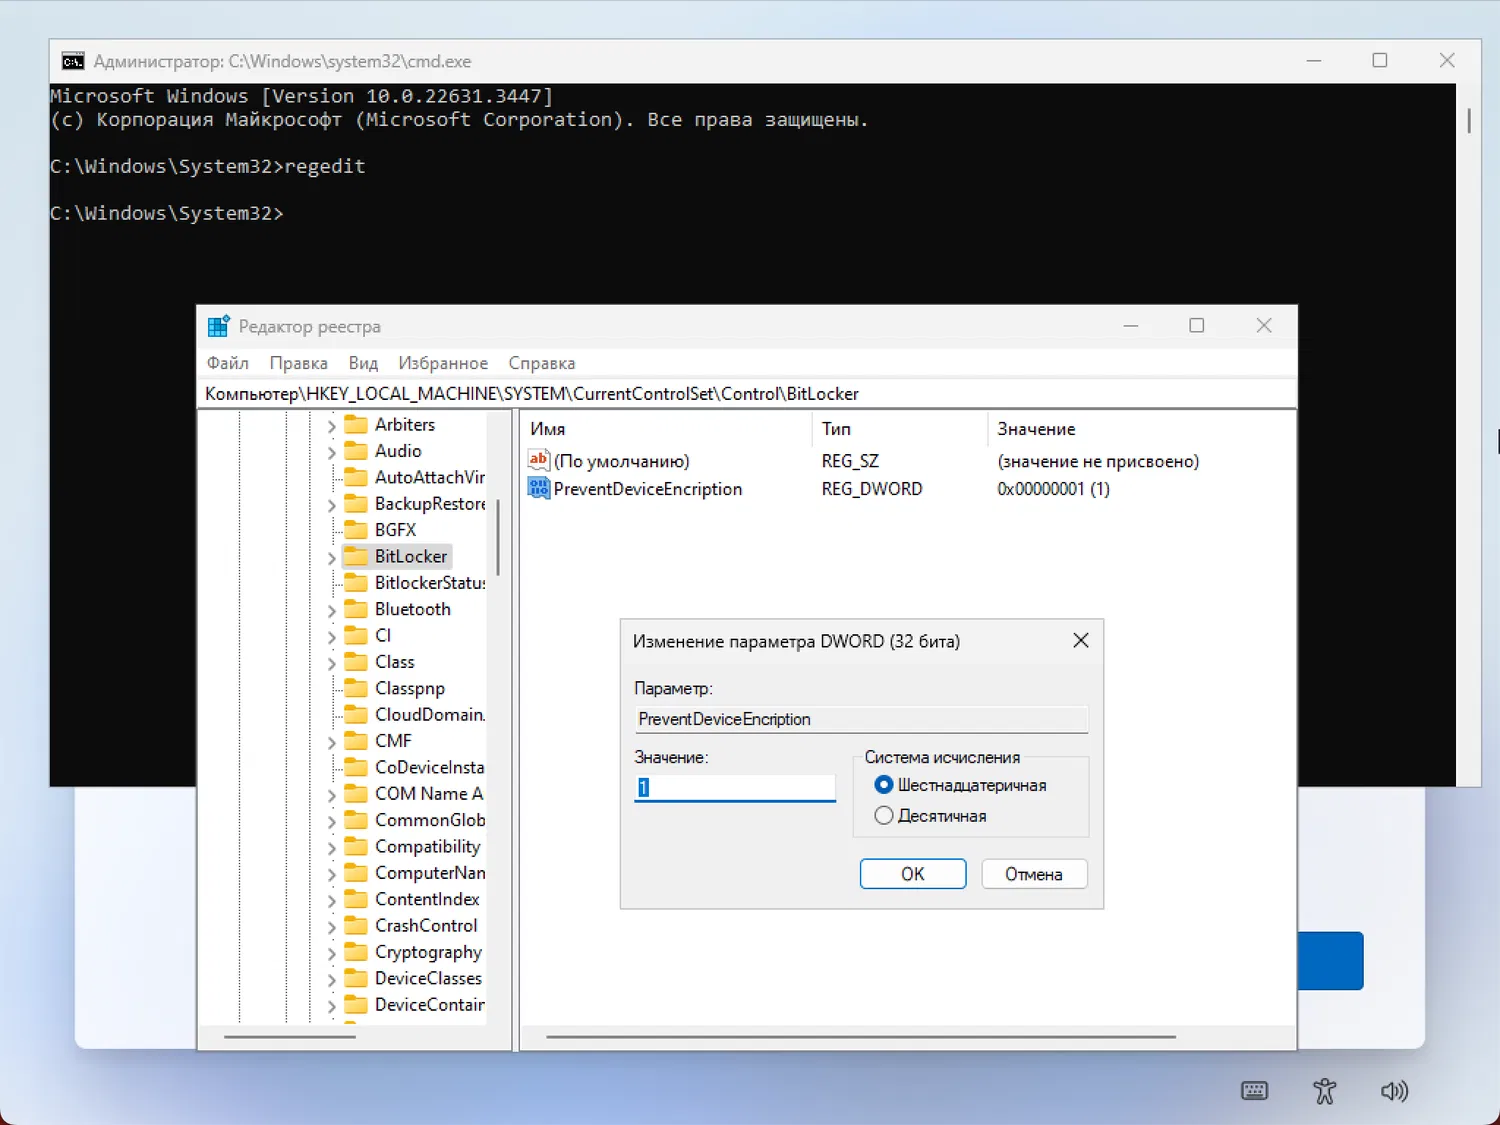The image size is (1500, 1125).
Task: Click the volume speaker icon
Action: click(x=1394, y=1091)
